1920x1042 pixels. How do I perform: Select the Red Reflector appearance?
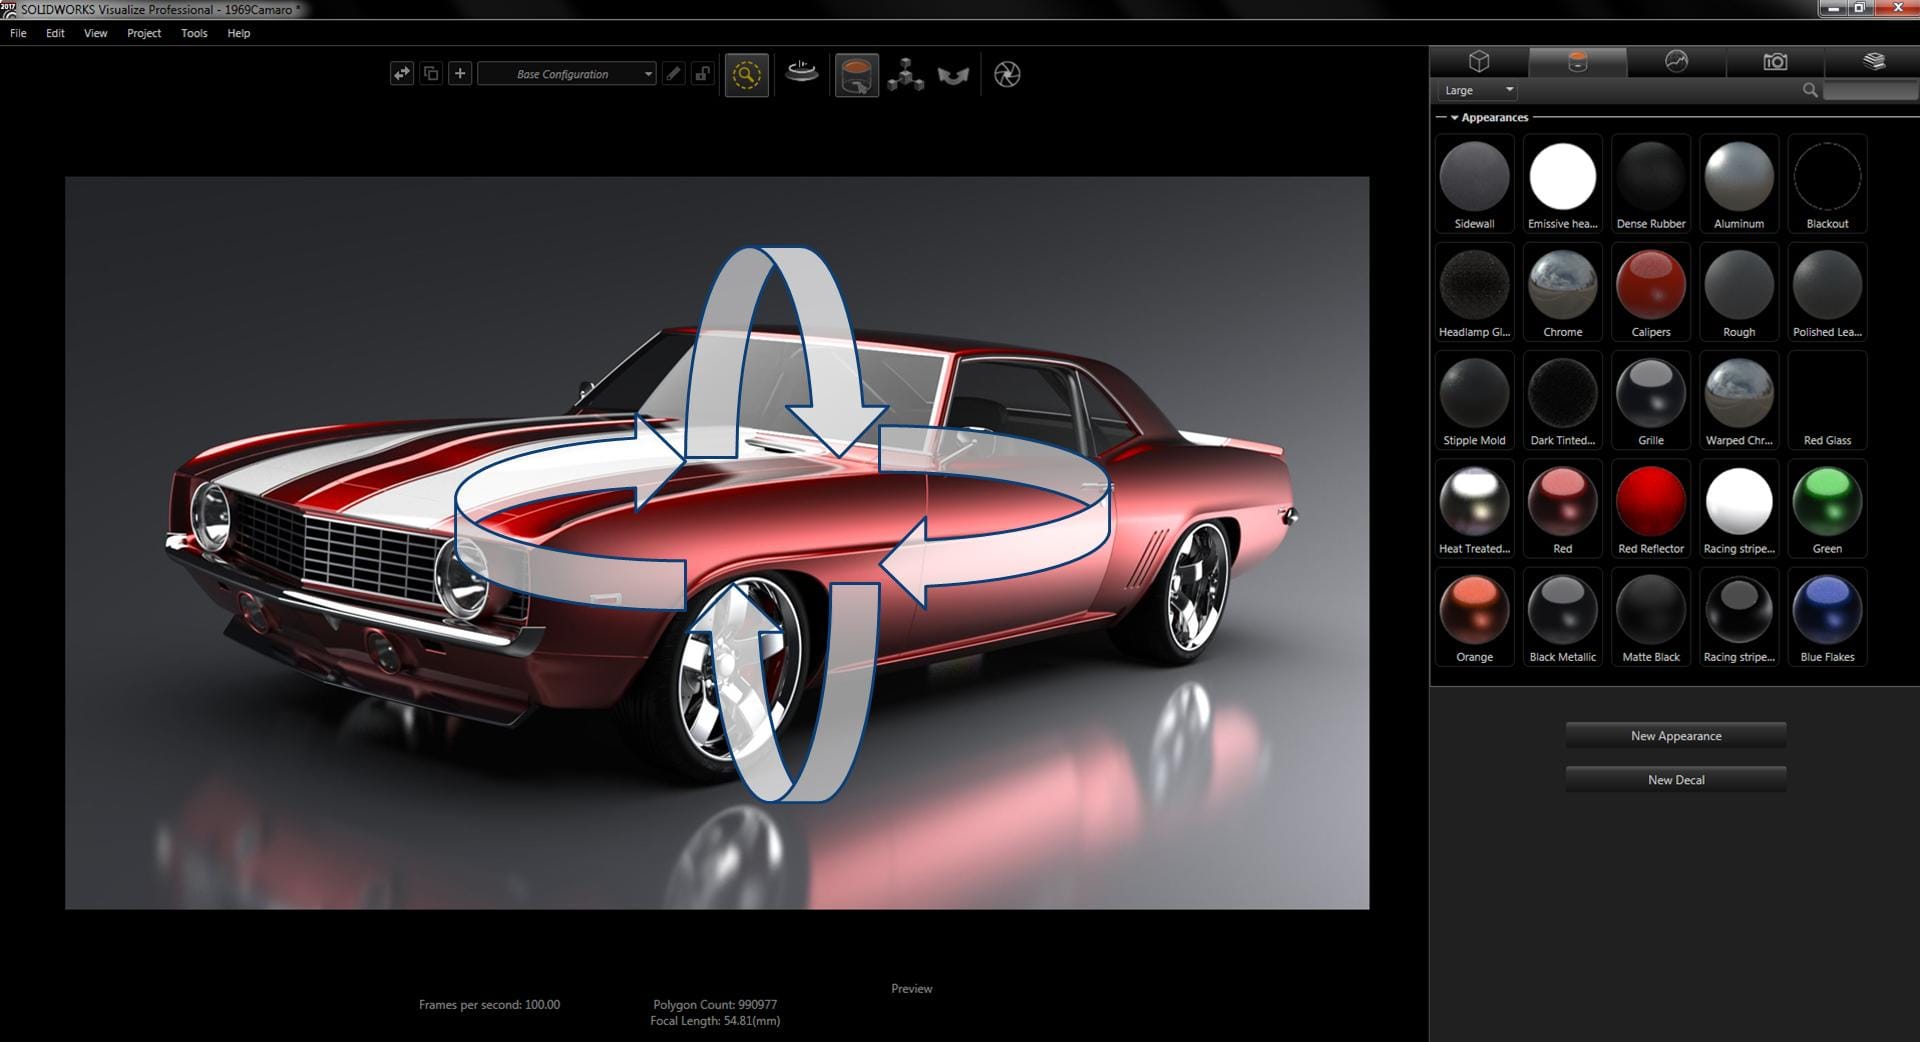click(1651, 510)
